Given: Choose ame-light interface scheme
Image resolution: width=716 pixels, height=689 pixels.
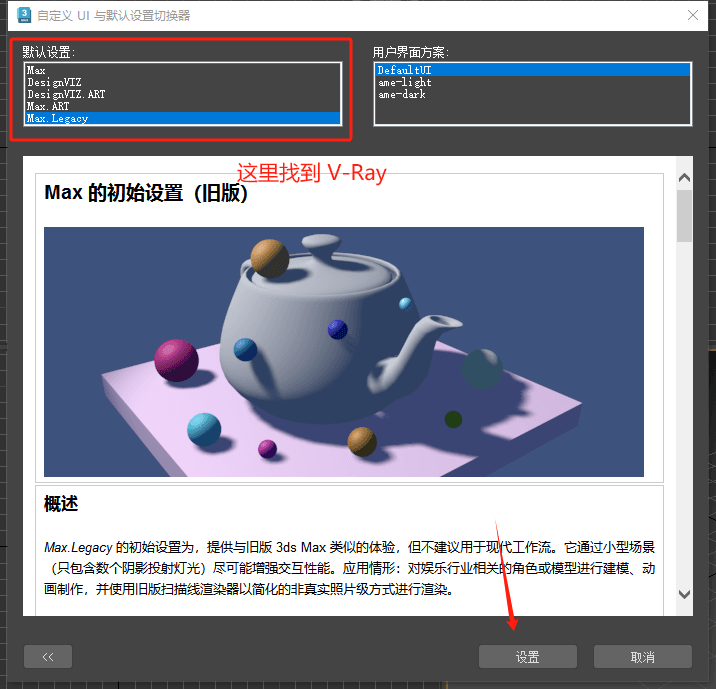Looking at the screenshot, I should [532, 82].
